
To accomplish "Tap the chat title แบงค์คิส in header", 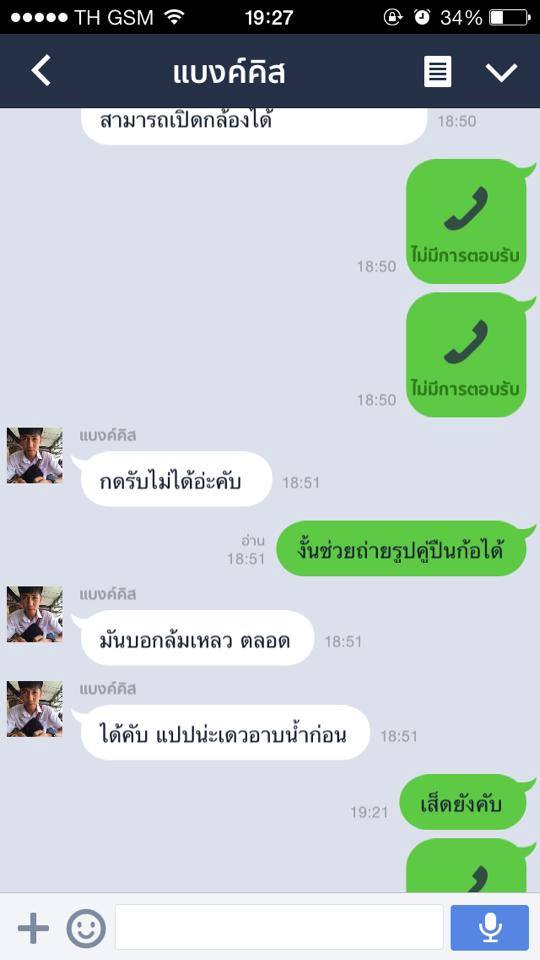I will point(229,73).
